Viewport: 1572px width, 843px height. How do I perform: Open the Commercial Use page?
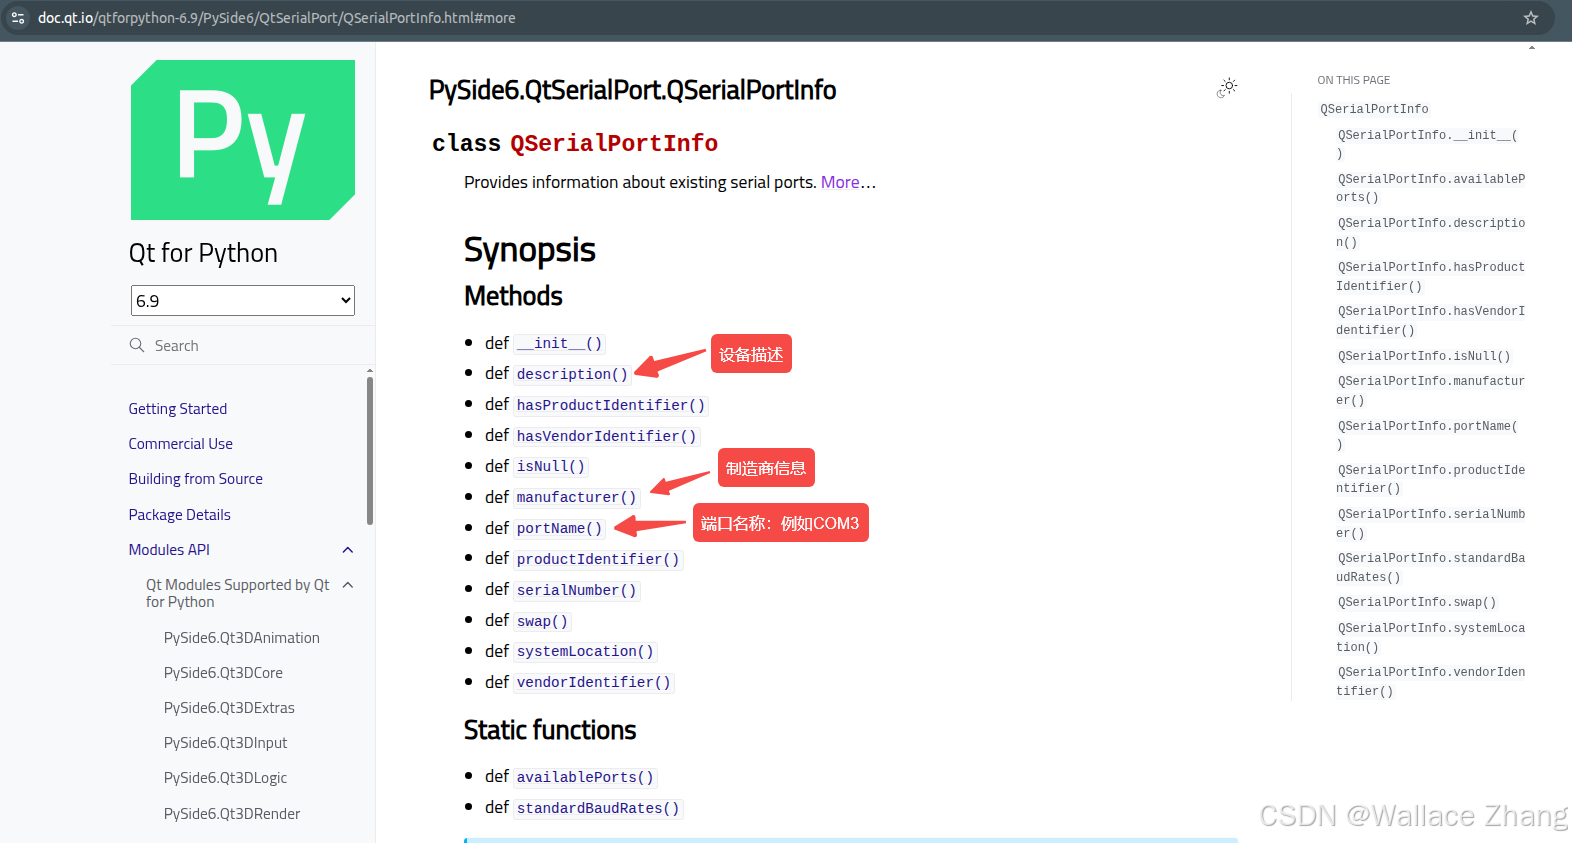coord(181,443)
